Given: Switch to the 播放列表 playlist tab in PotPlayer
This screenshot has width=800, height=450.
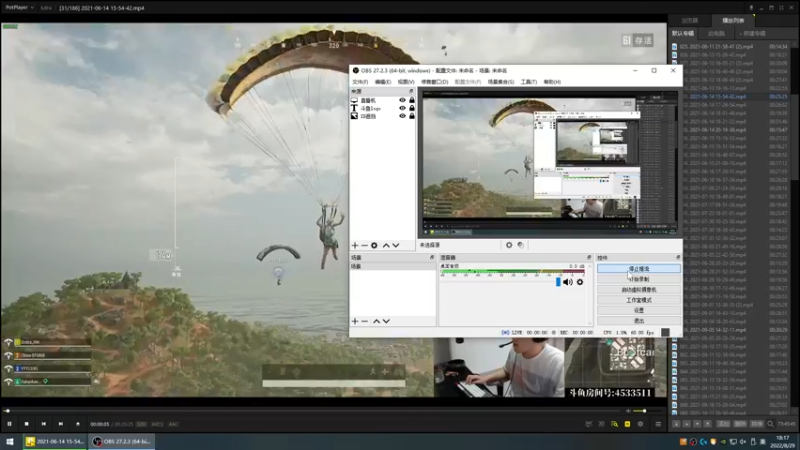Looking at the screenshot, I should coord(733,20).
